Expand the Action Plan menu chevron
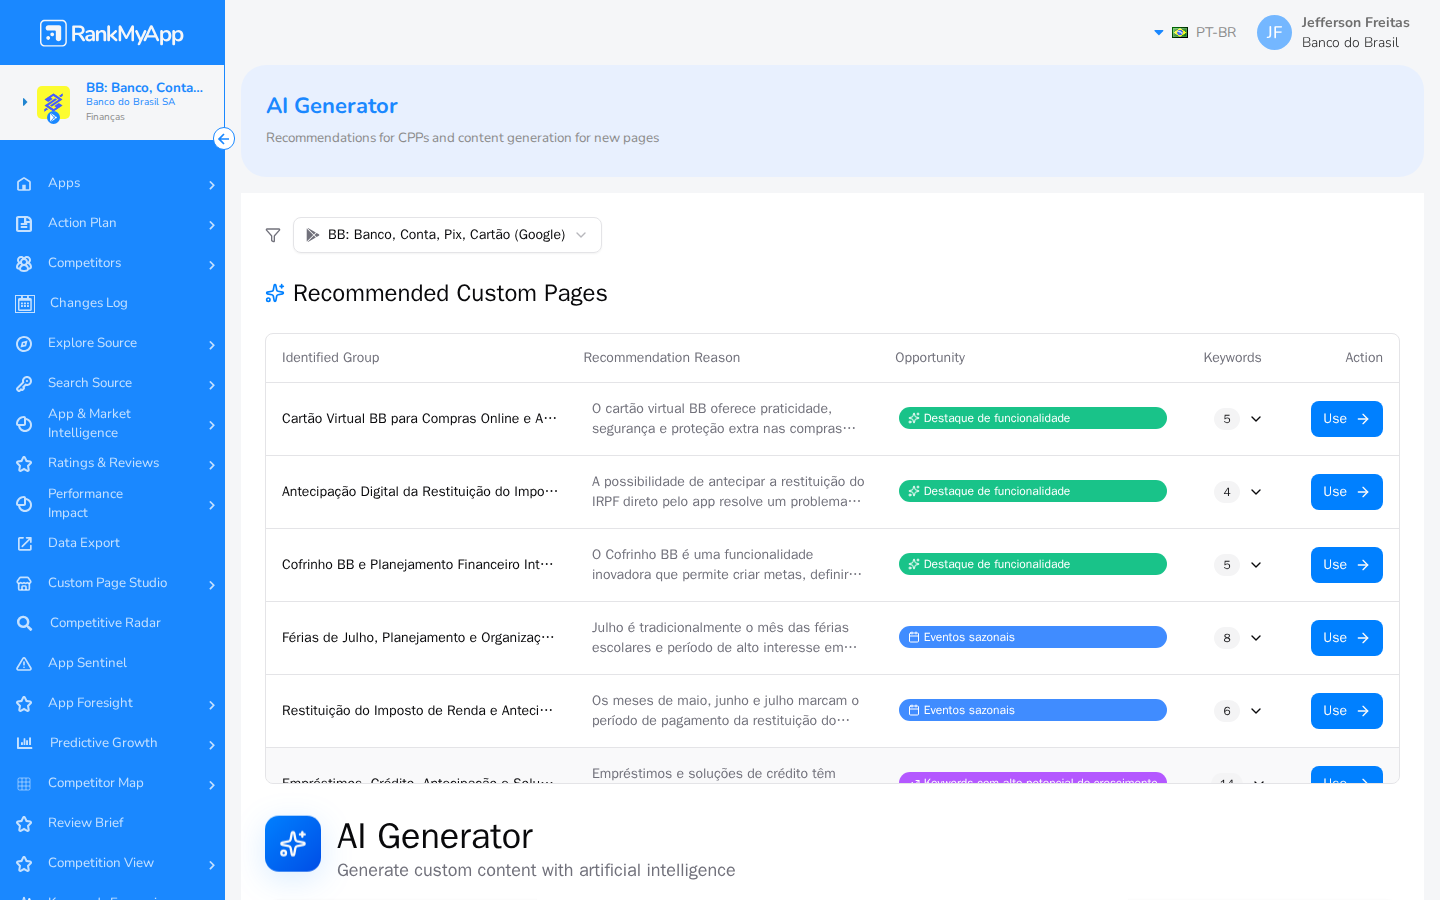 pos(212,225)
